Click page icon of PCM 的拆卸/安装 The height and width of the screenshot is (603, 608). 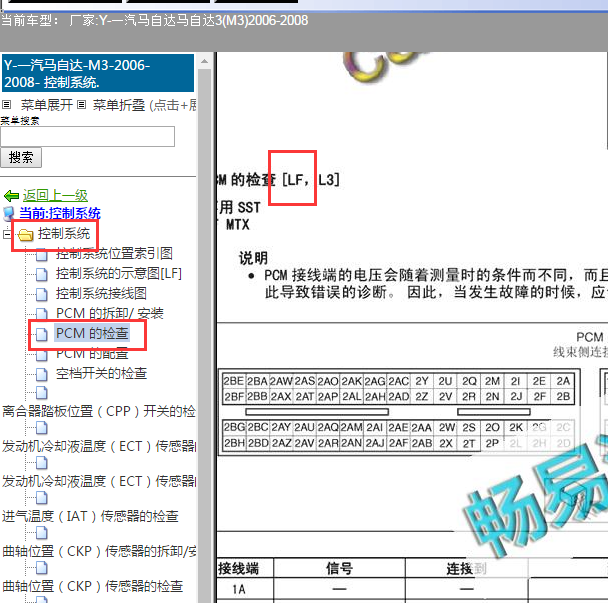[42, 314]
